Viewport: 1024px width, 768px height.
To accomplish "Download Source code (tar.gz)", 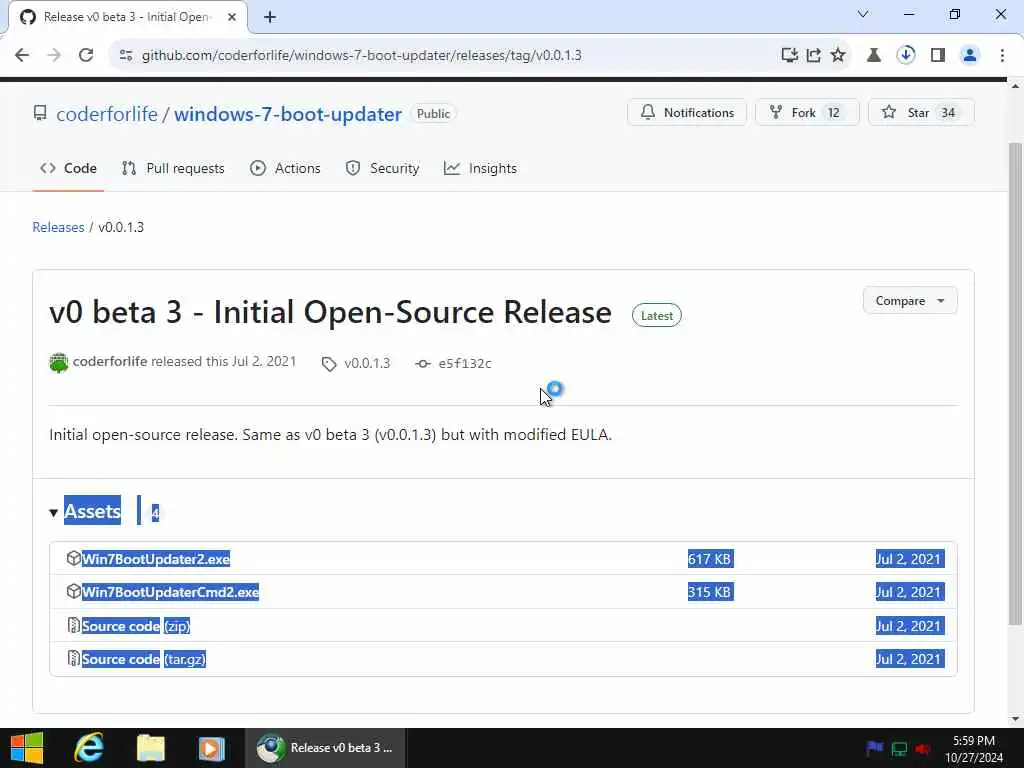I will click(x=144, y=659).
